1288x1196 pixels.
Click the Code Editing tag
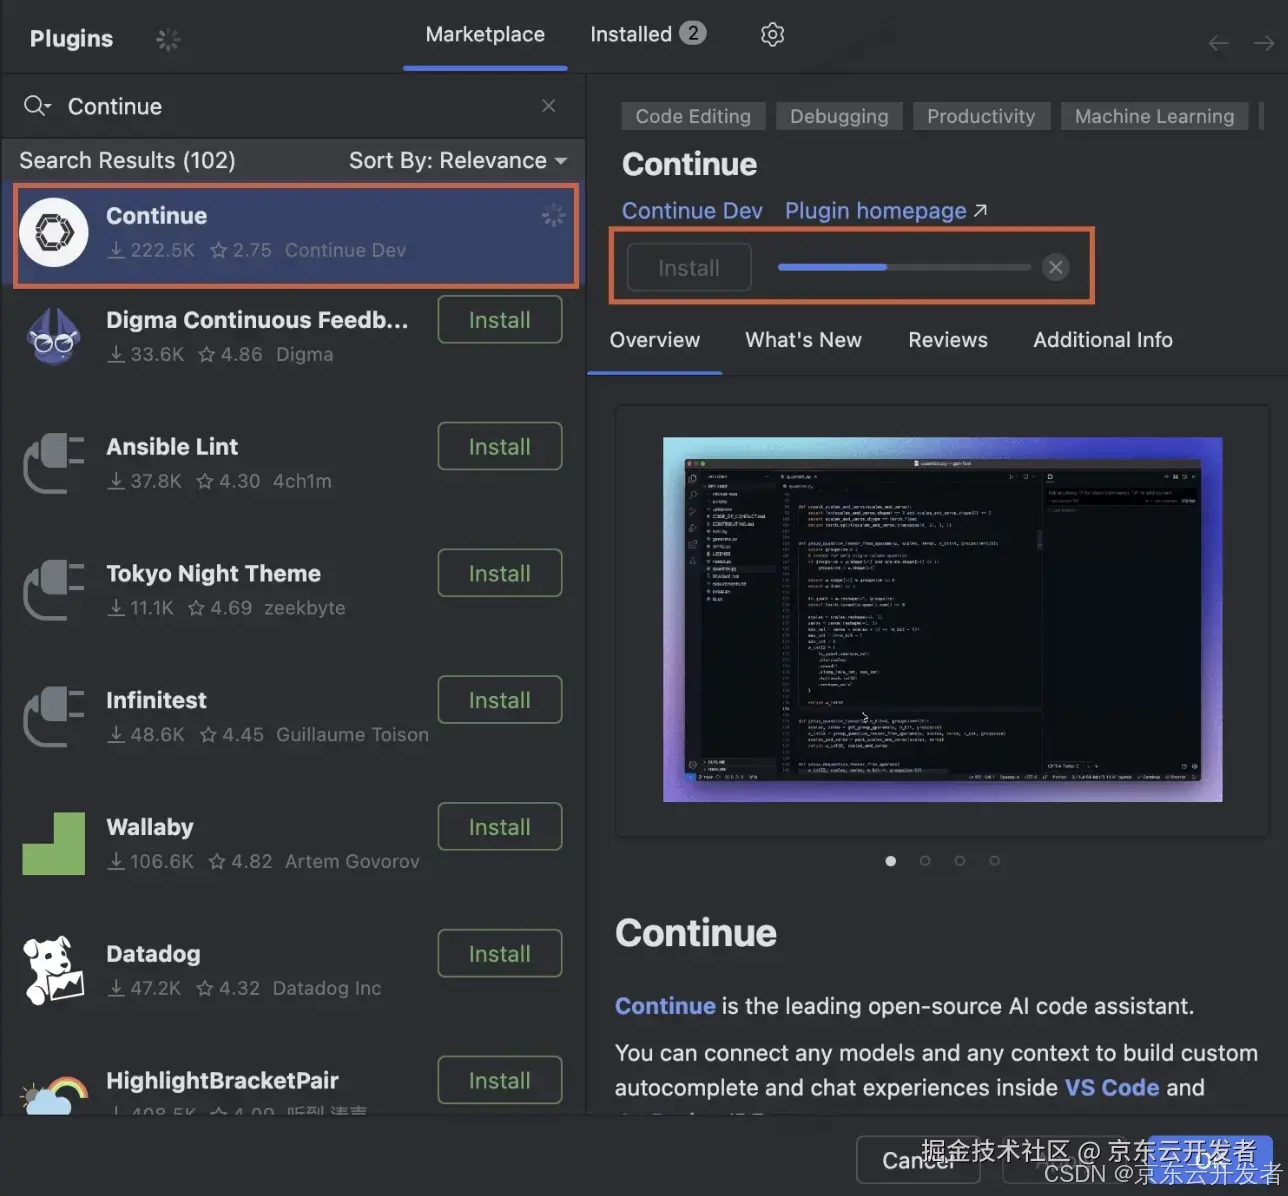pos(693,116)
